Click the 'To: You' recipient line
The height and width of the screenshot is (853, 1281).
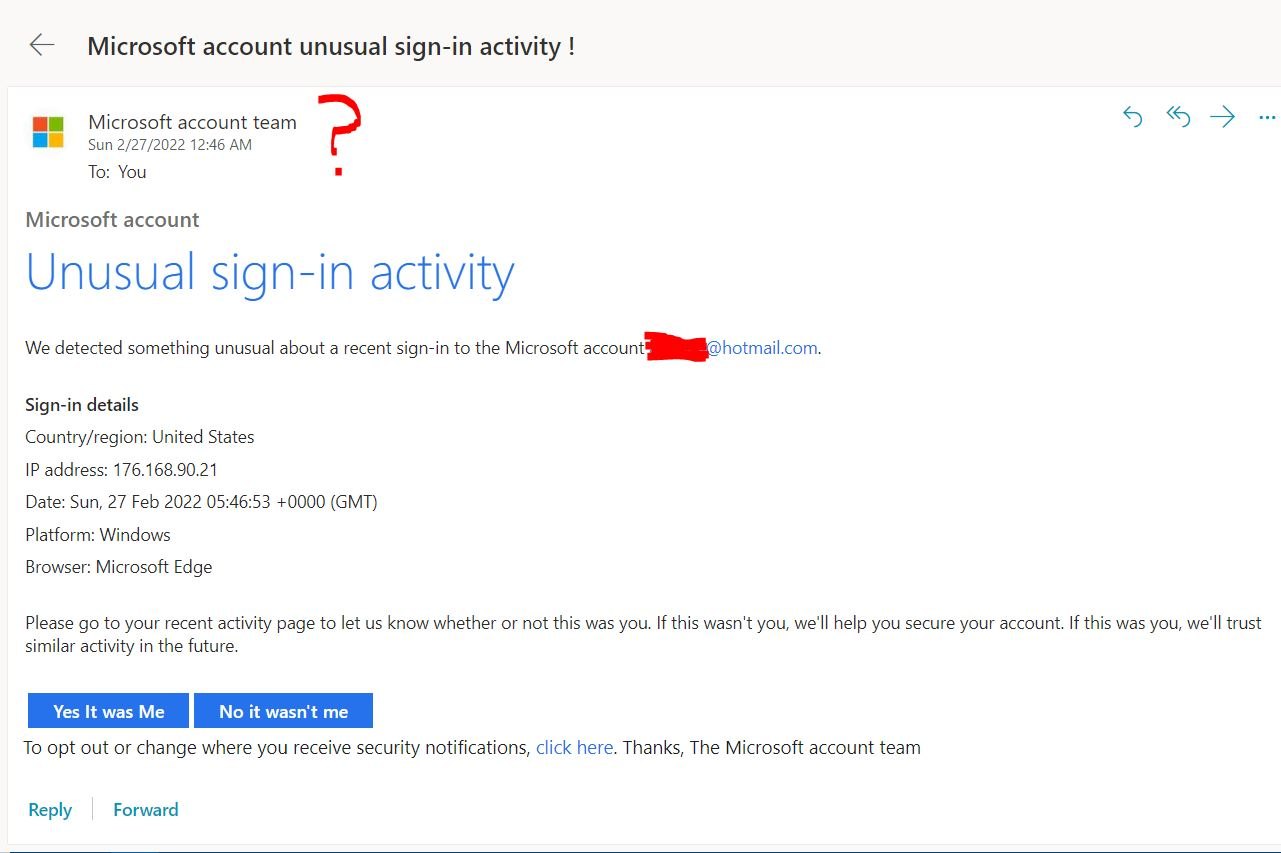(117, 172)
